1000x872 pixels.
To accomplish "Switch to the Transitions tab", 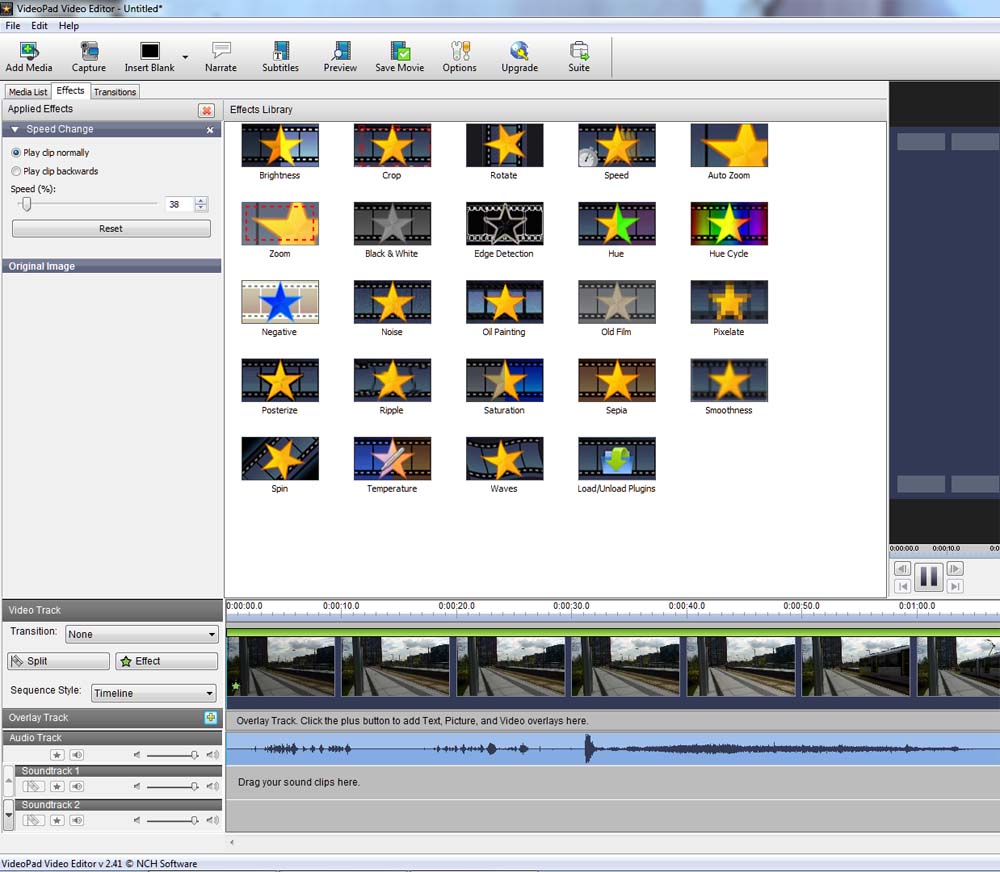I will (x=115, y=92).
